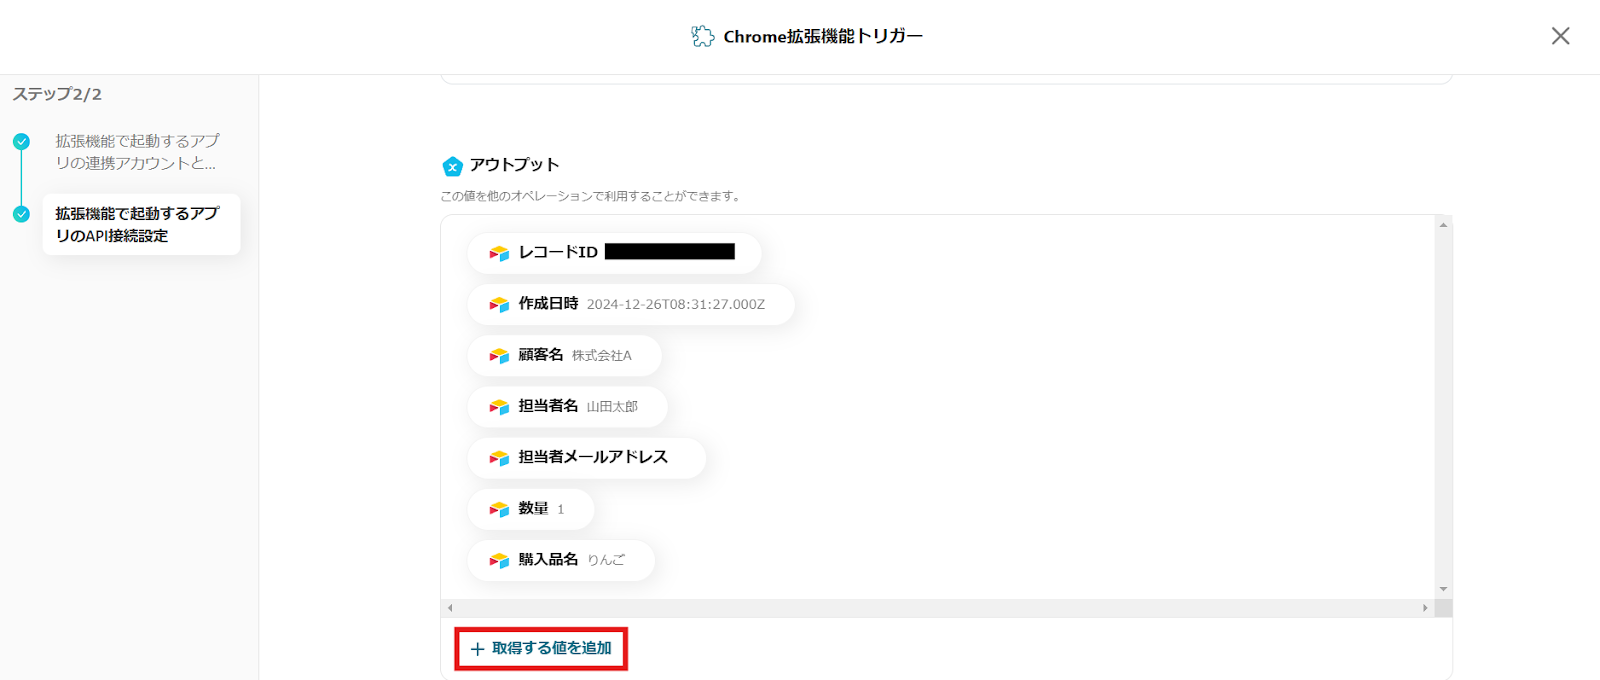Click the value 株式会社A

[602, 355]
